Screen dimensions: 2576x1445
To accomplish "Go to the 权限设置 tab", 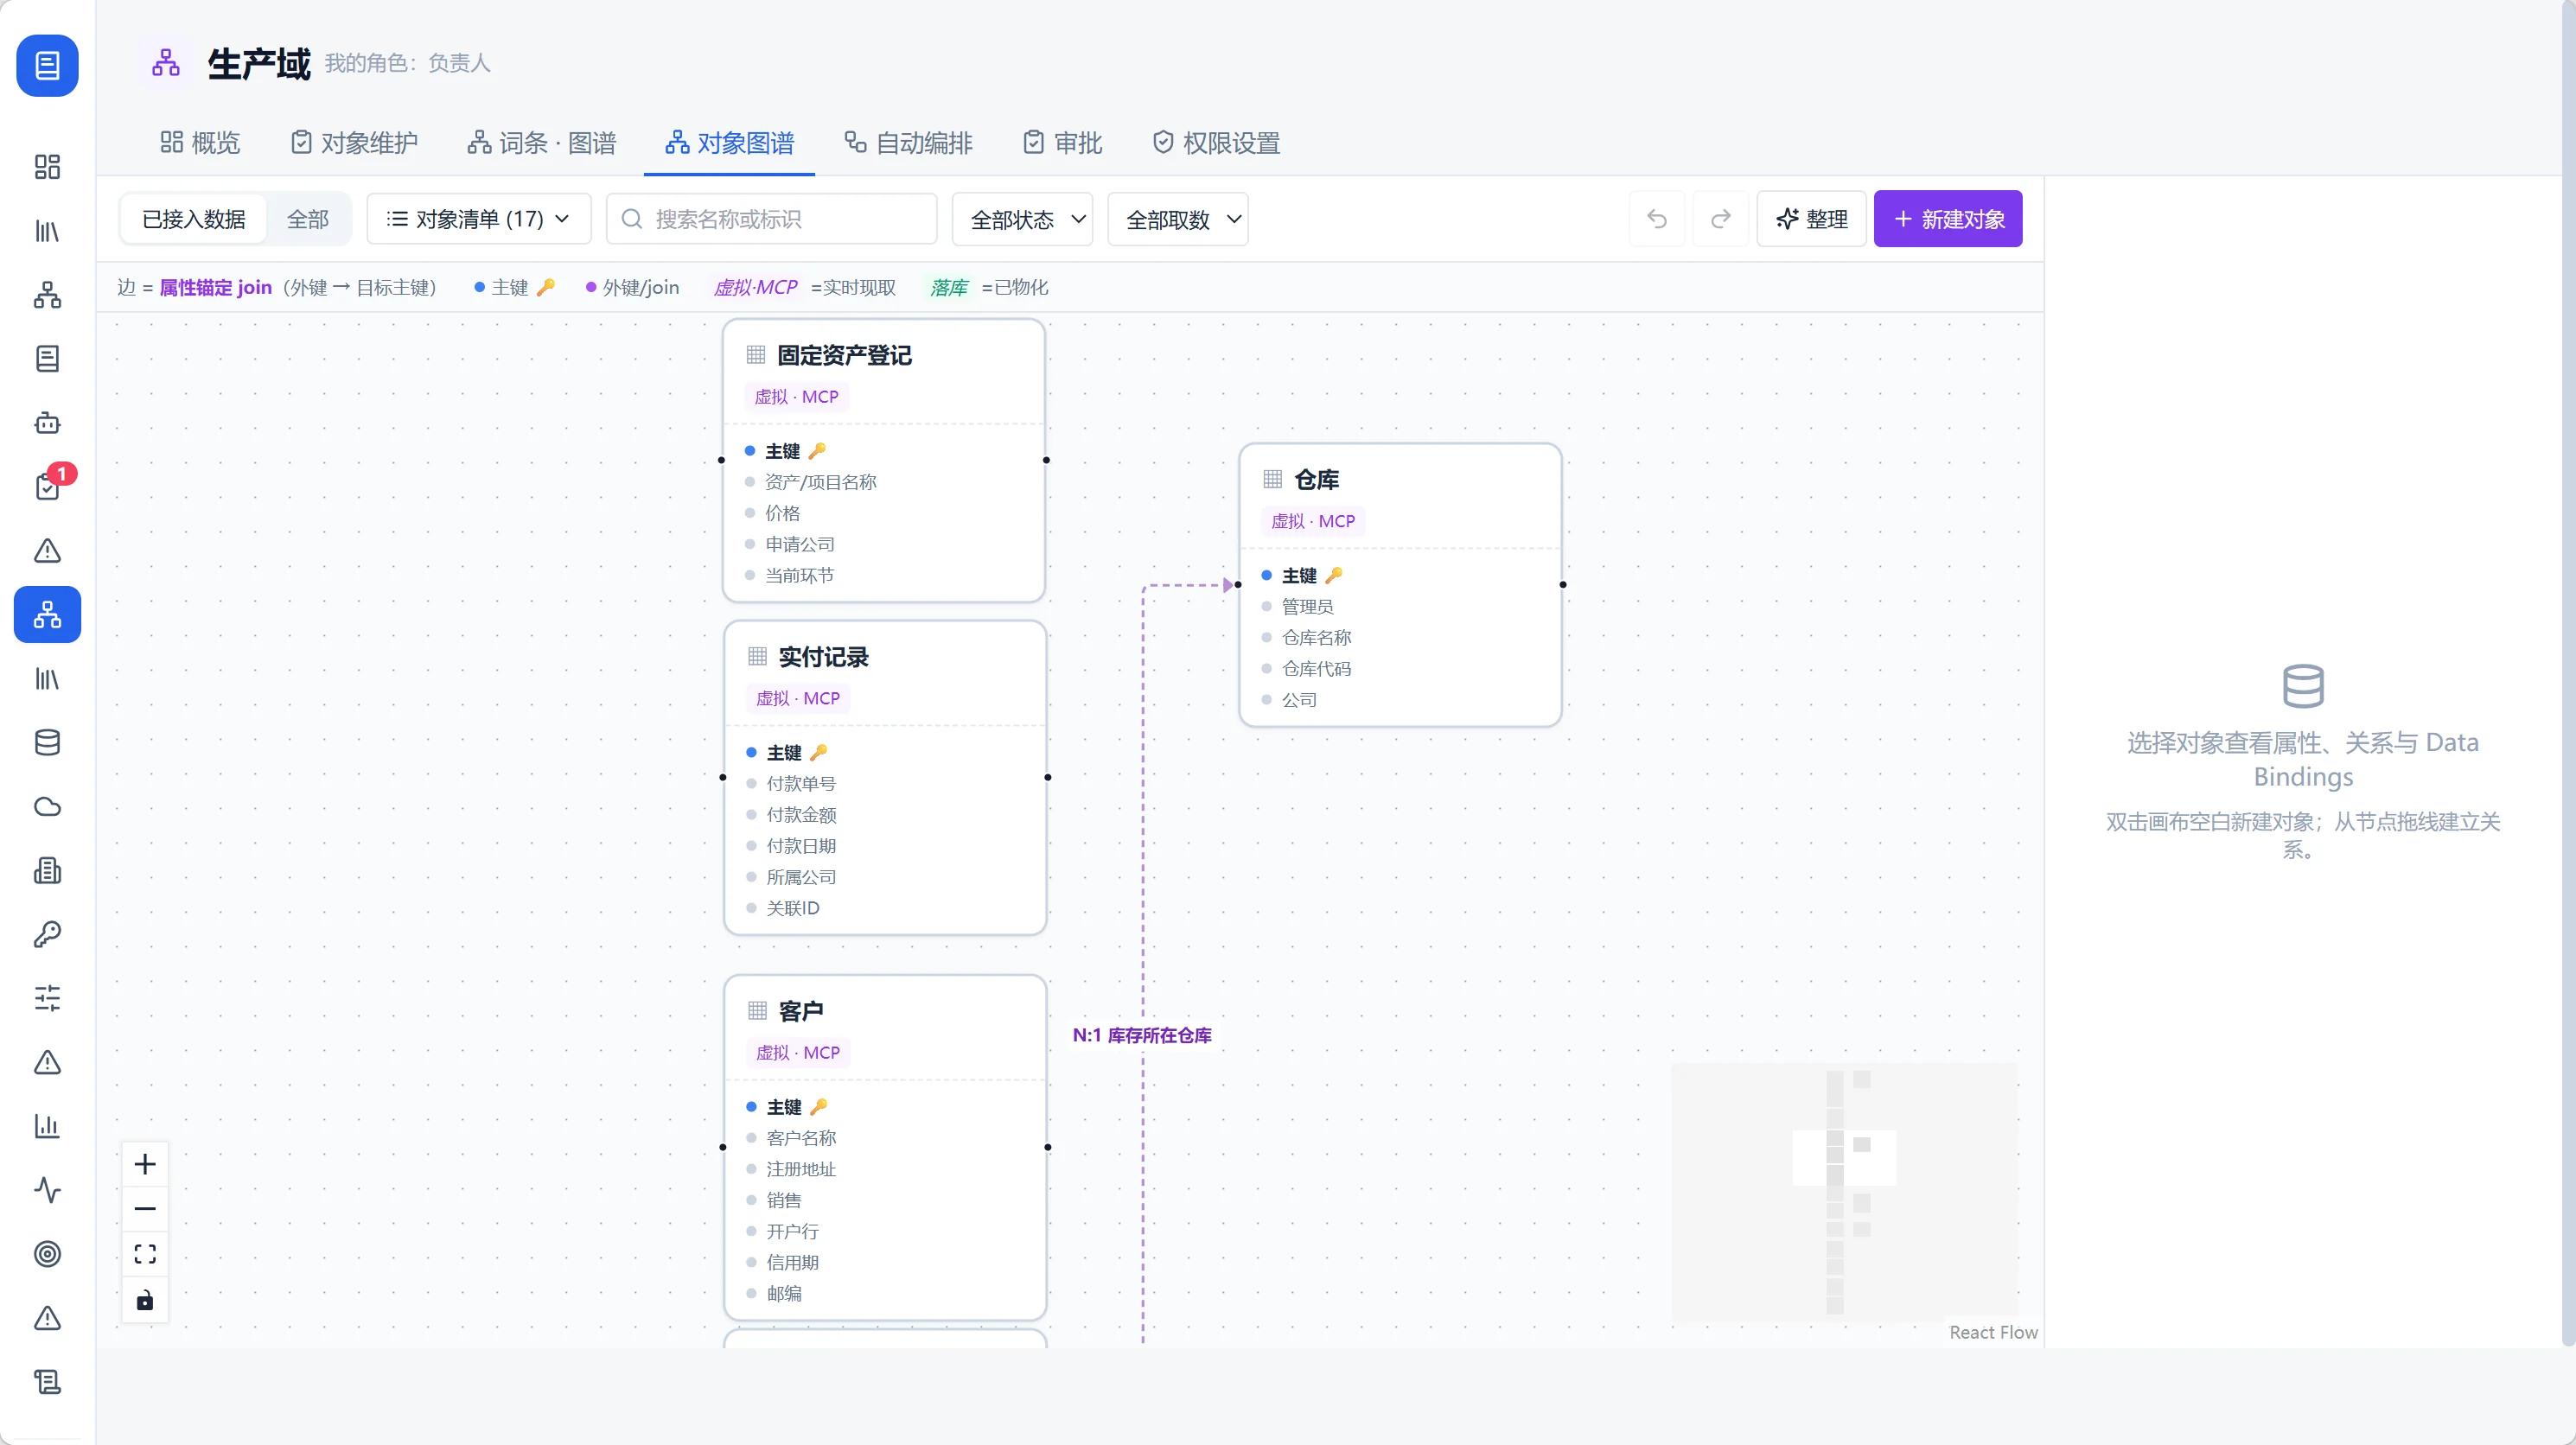I will [x=1216, y=143].
